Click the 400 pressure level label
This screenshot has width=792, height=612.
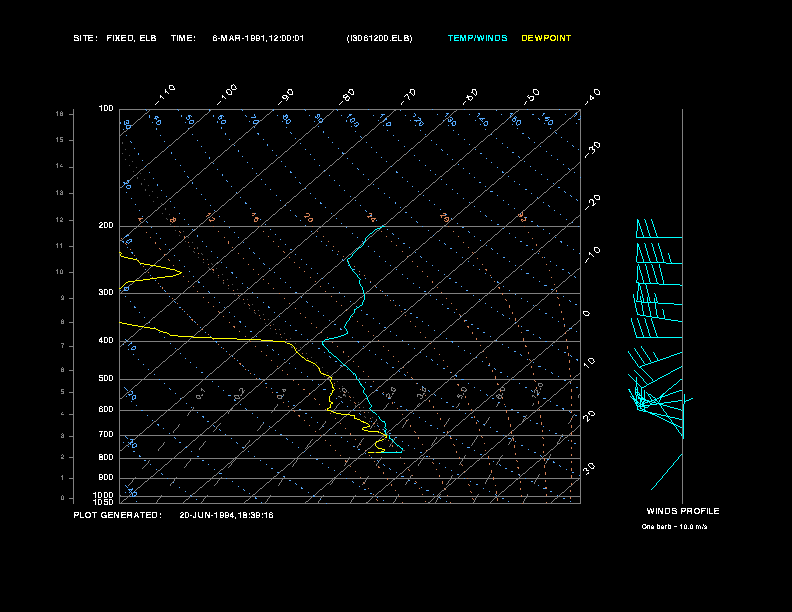pyautogui.click(x=106, y=341)
